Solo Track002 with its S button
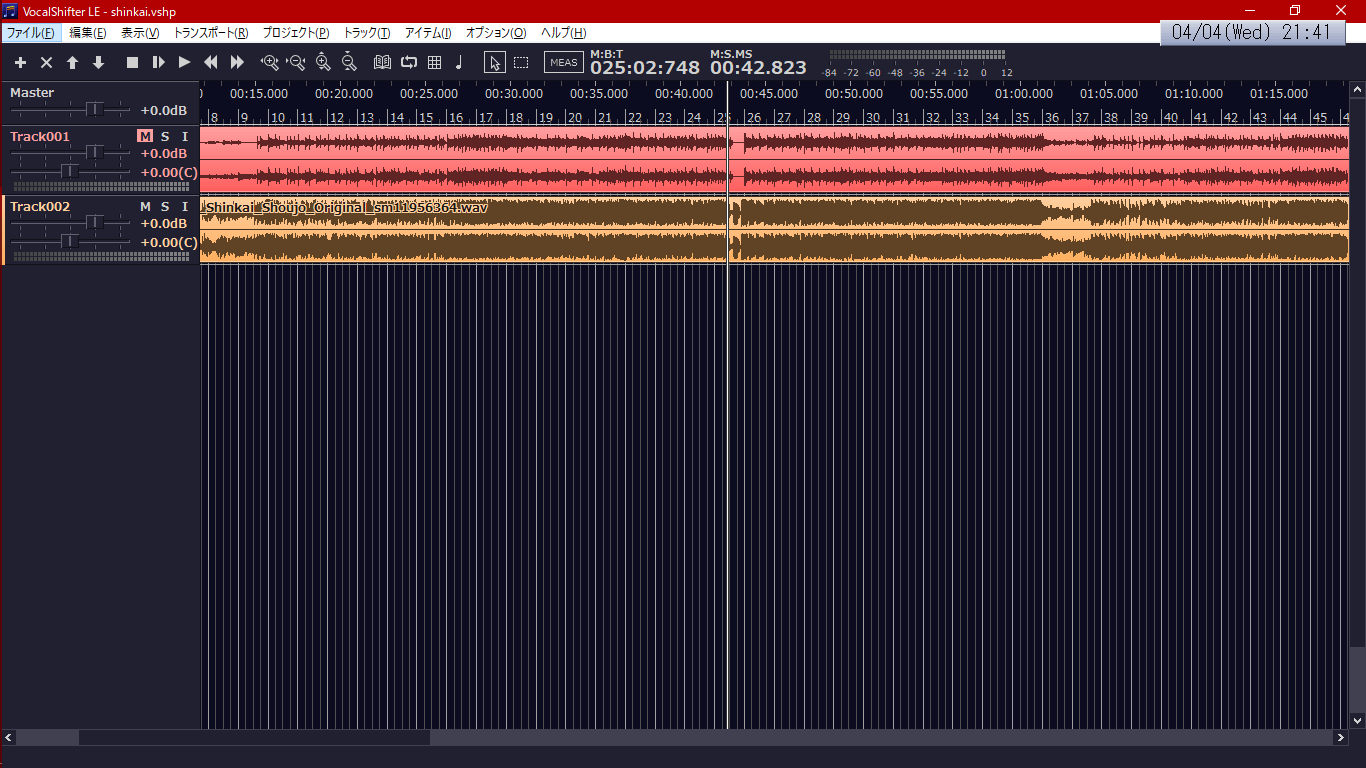1366x768 pixels. [x=165, y=206]
